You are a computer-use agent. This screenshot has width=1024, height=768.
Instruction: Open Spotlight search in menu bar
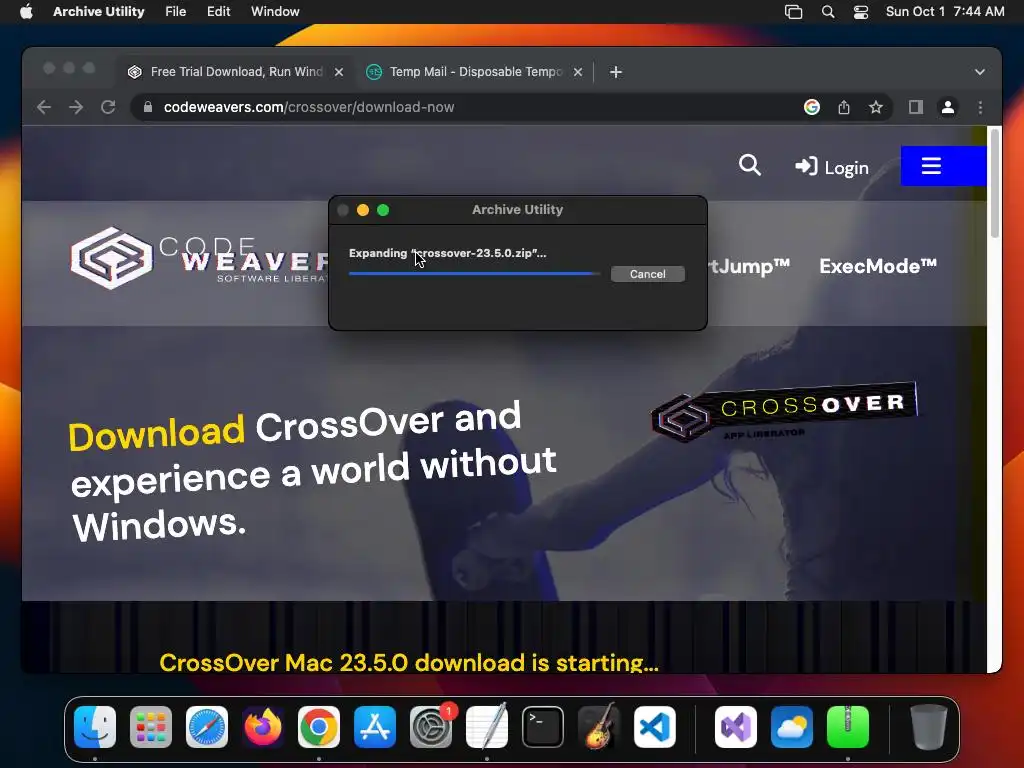coord(827,12)
